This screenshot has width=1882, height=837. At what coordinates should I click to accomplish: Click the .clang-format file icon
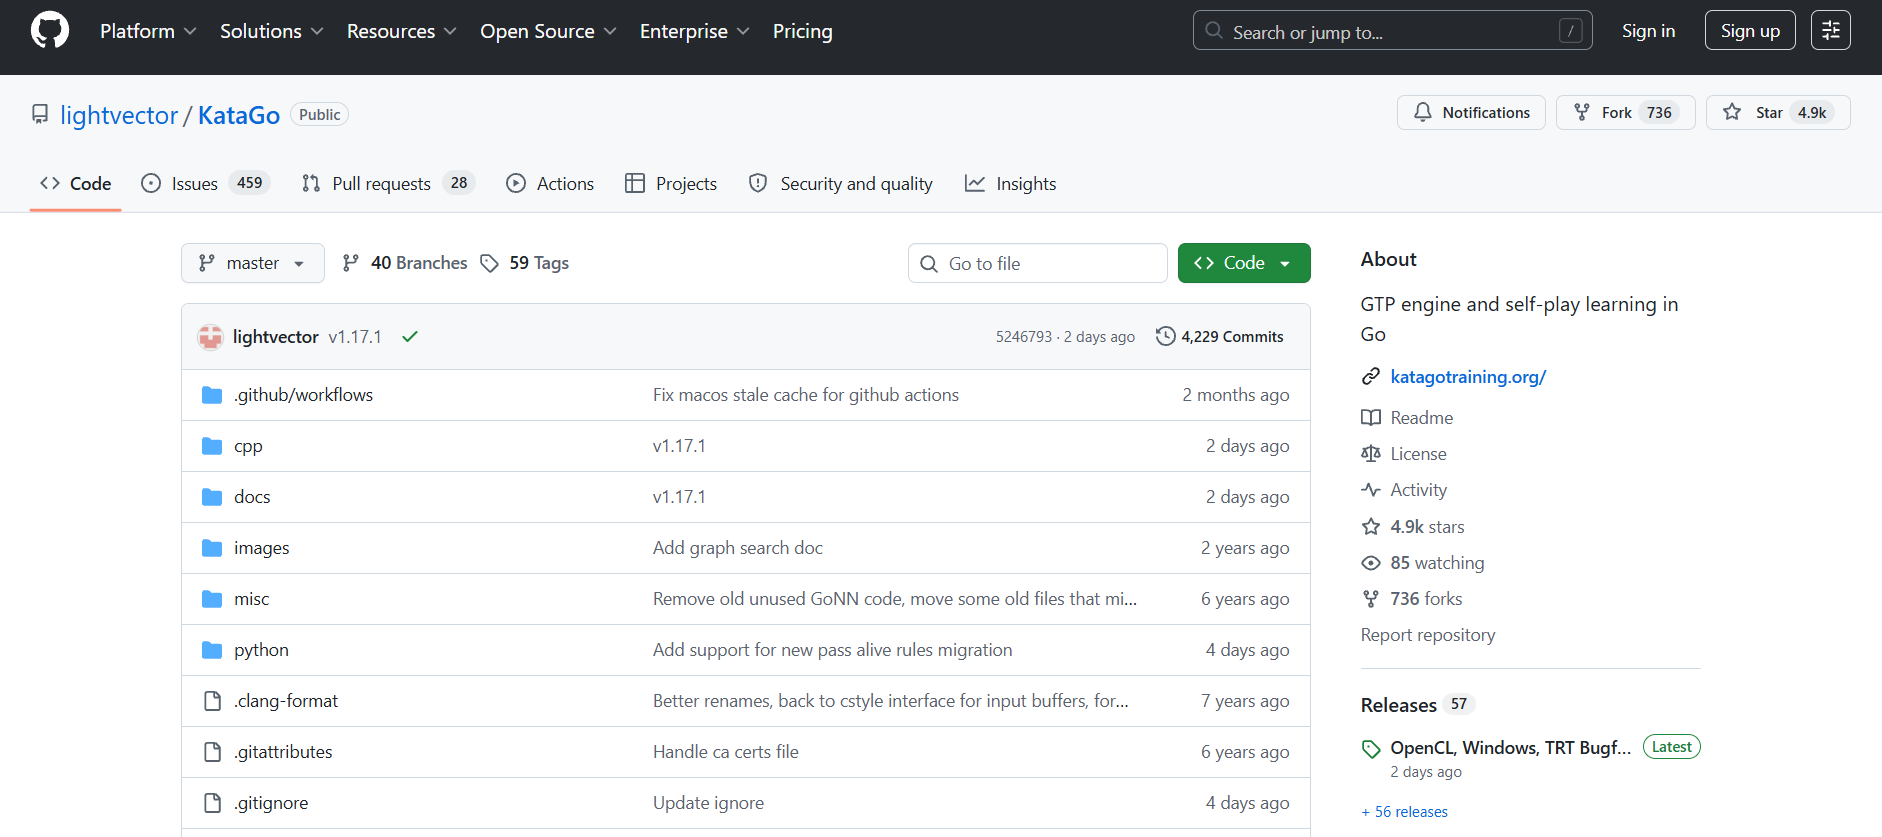click(212, 701)
